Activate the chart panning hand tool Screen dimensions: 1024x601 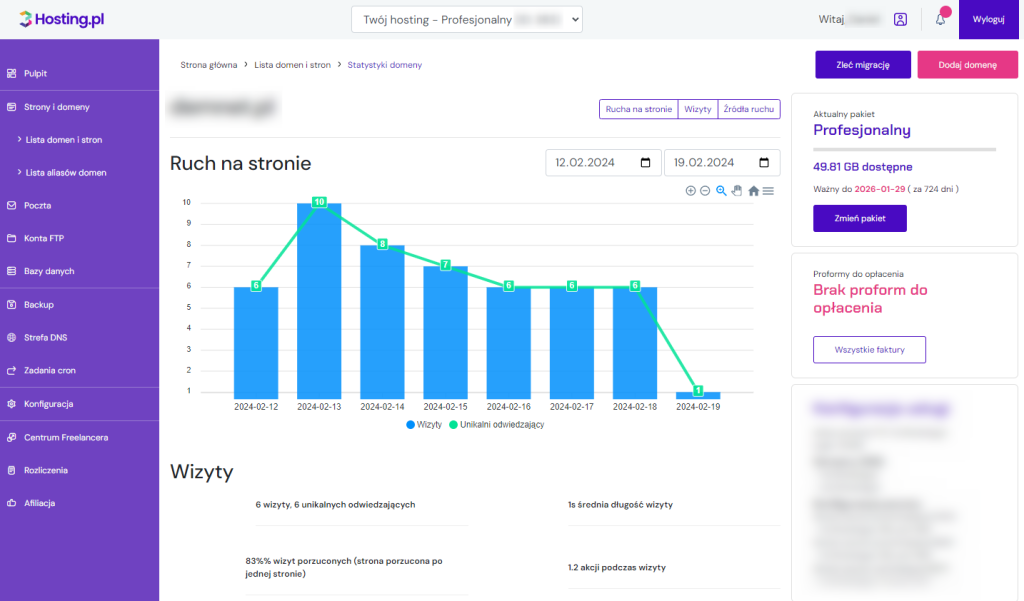pyautogui.click(x=737, y=191)
